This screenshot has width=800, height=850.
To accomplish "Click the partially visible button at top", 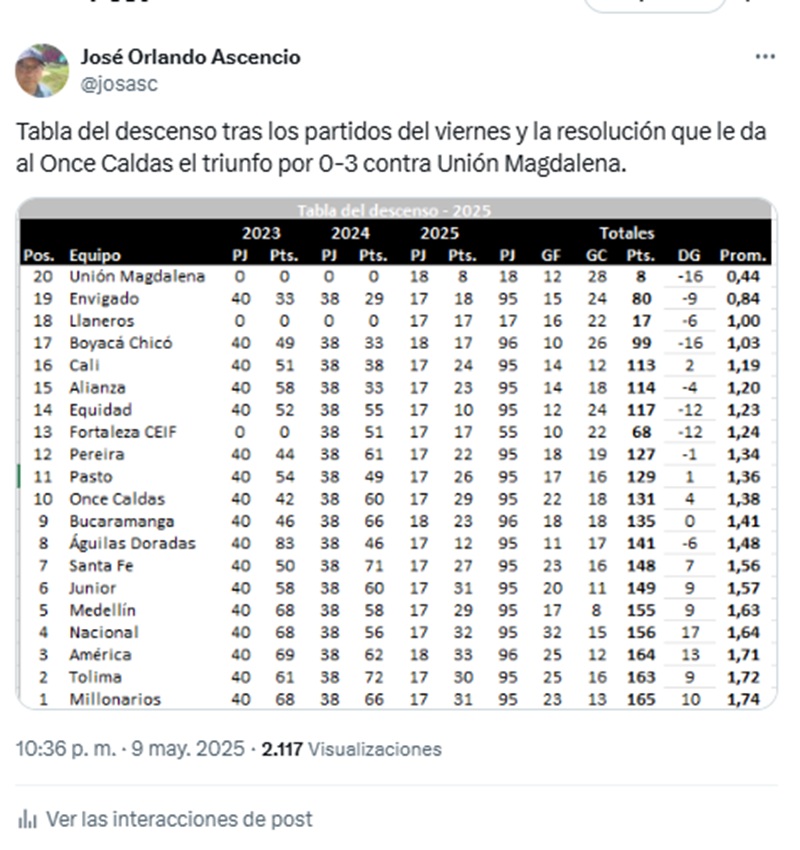I will [x=655, y=5].
